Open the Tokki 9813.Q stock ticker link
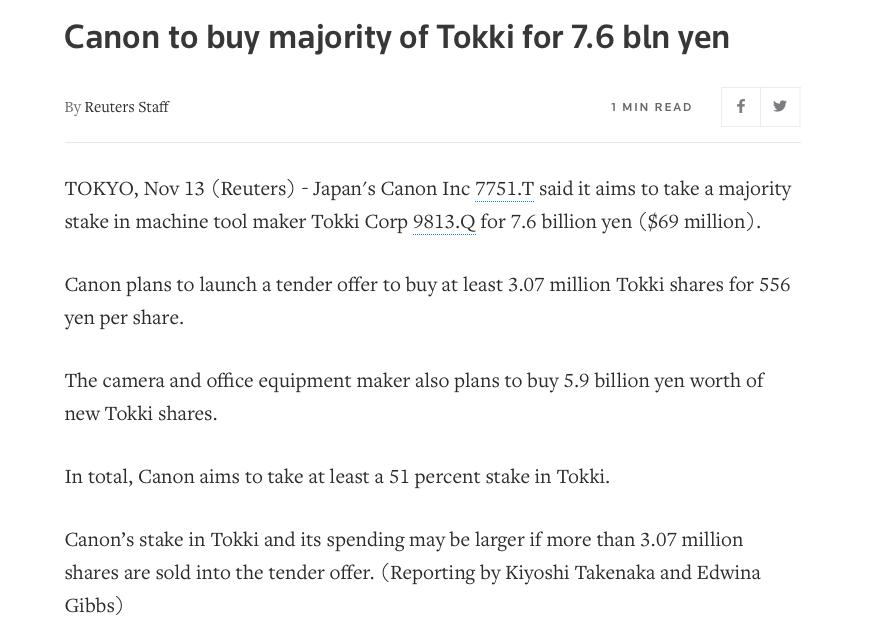The width and height of the screenshot is (879, 626). click(444, 222)
